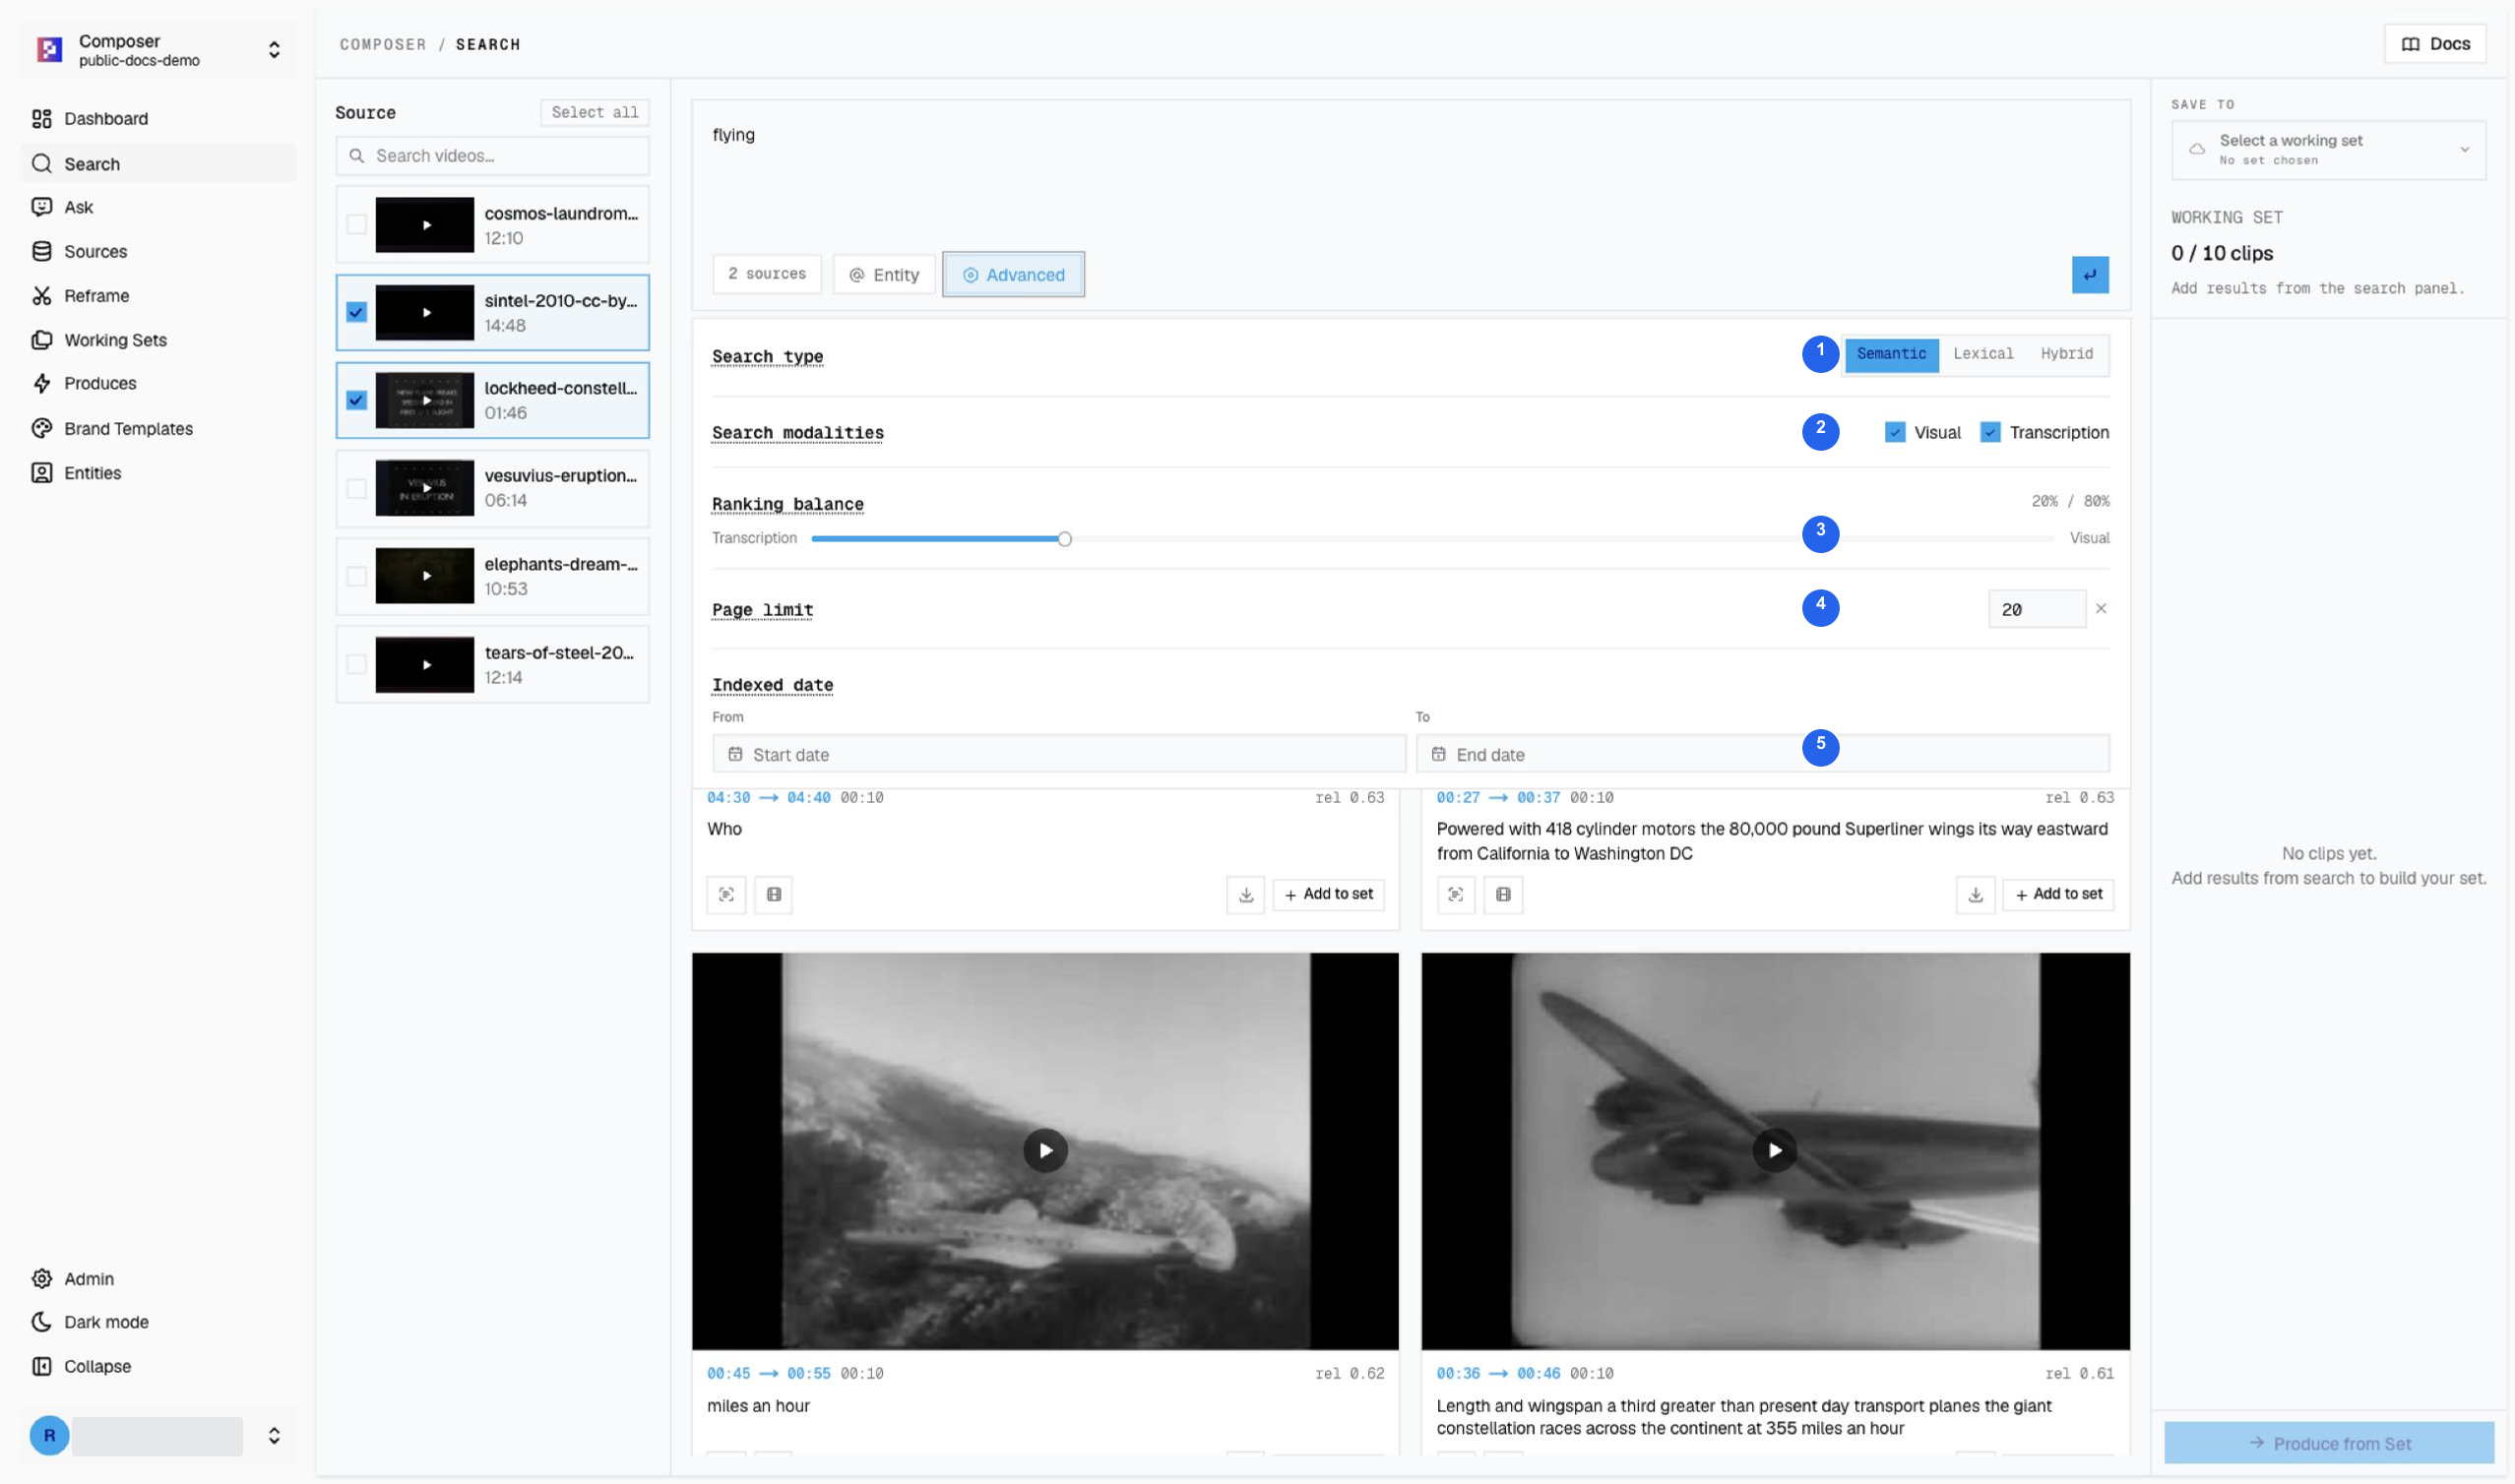Uncheck the sintel-2010 source checkbox

pyautogui.click(x=356, y=312)
